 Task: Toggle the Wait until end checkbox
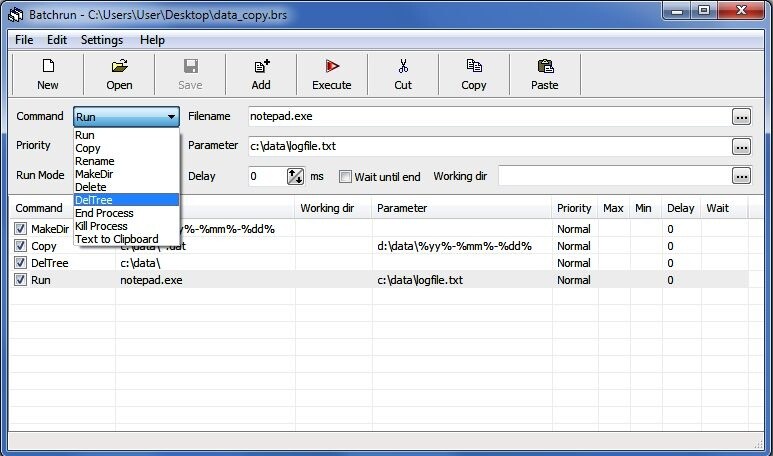pos(345,176)
